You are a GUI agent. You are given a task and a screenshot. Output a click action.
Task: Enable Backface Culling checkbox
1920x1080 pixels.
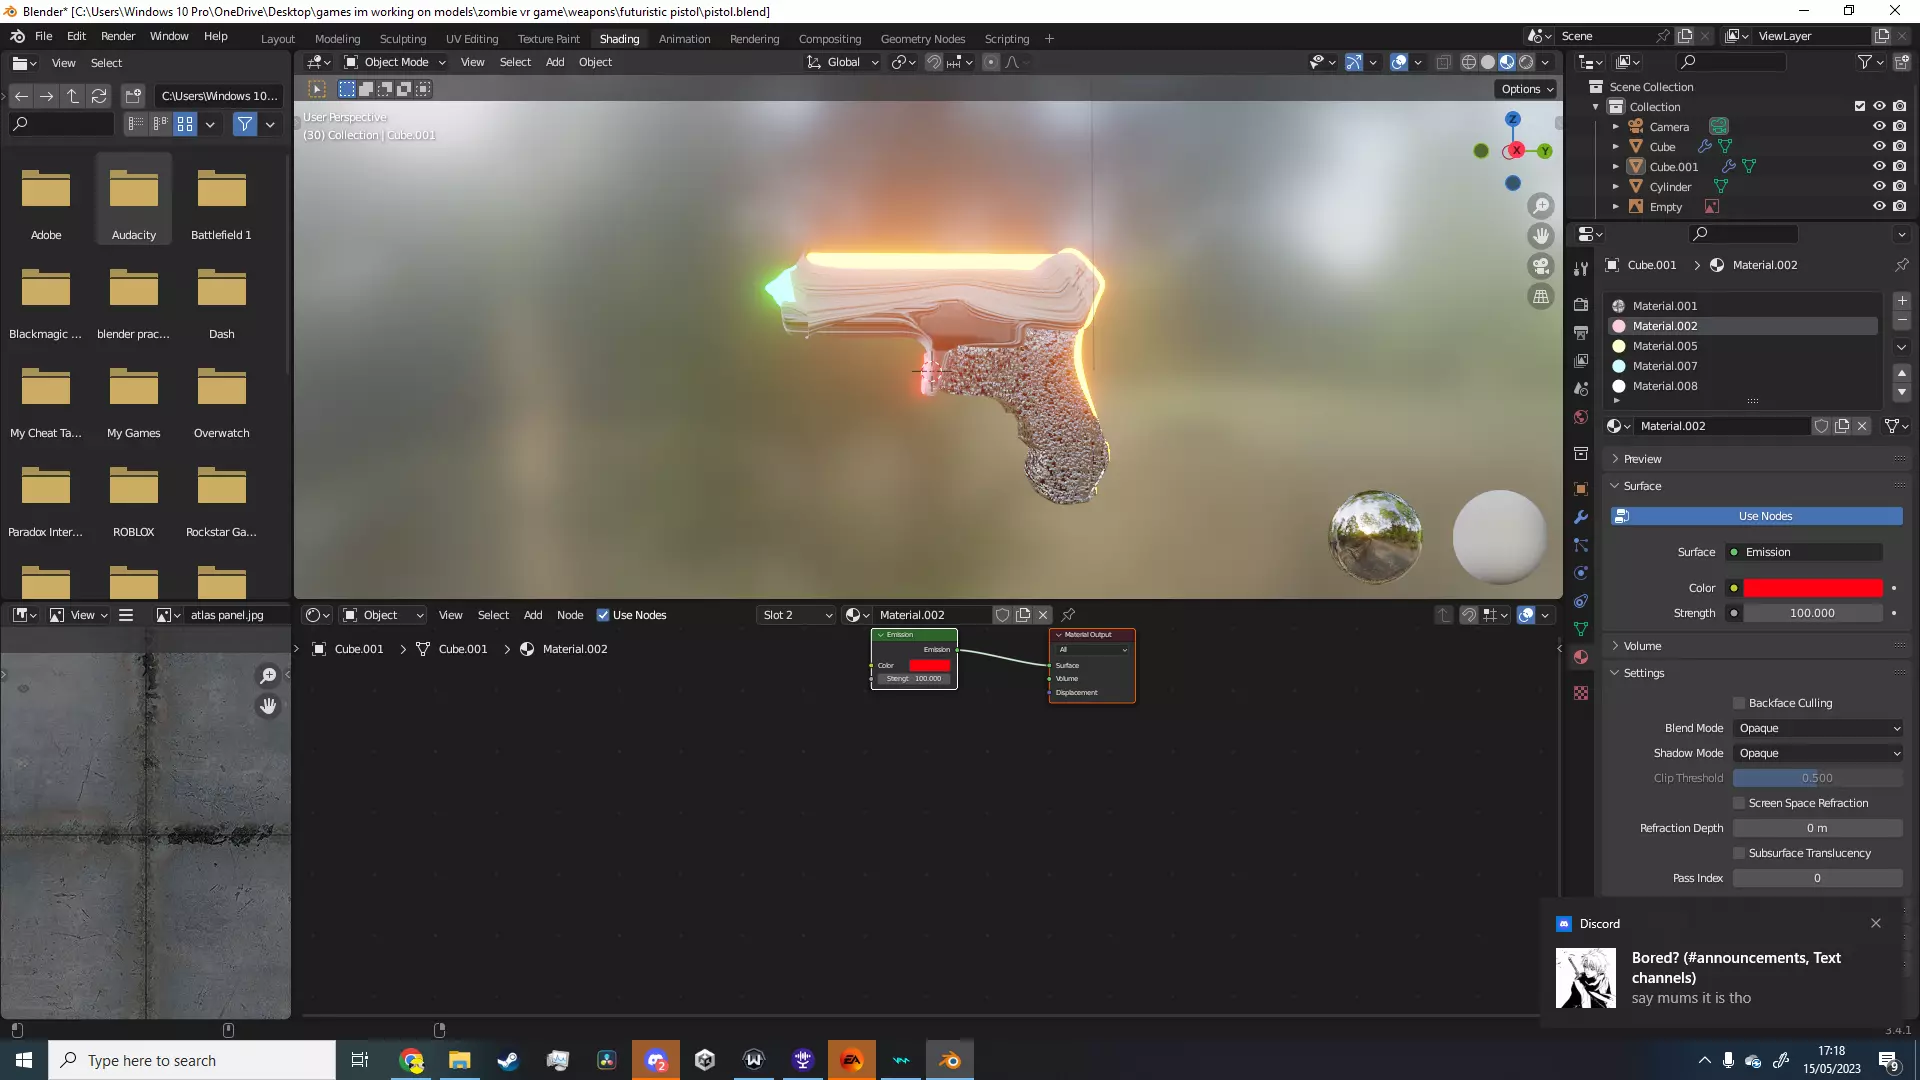1739,703
